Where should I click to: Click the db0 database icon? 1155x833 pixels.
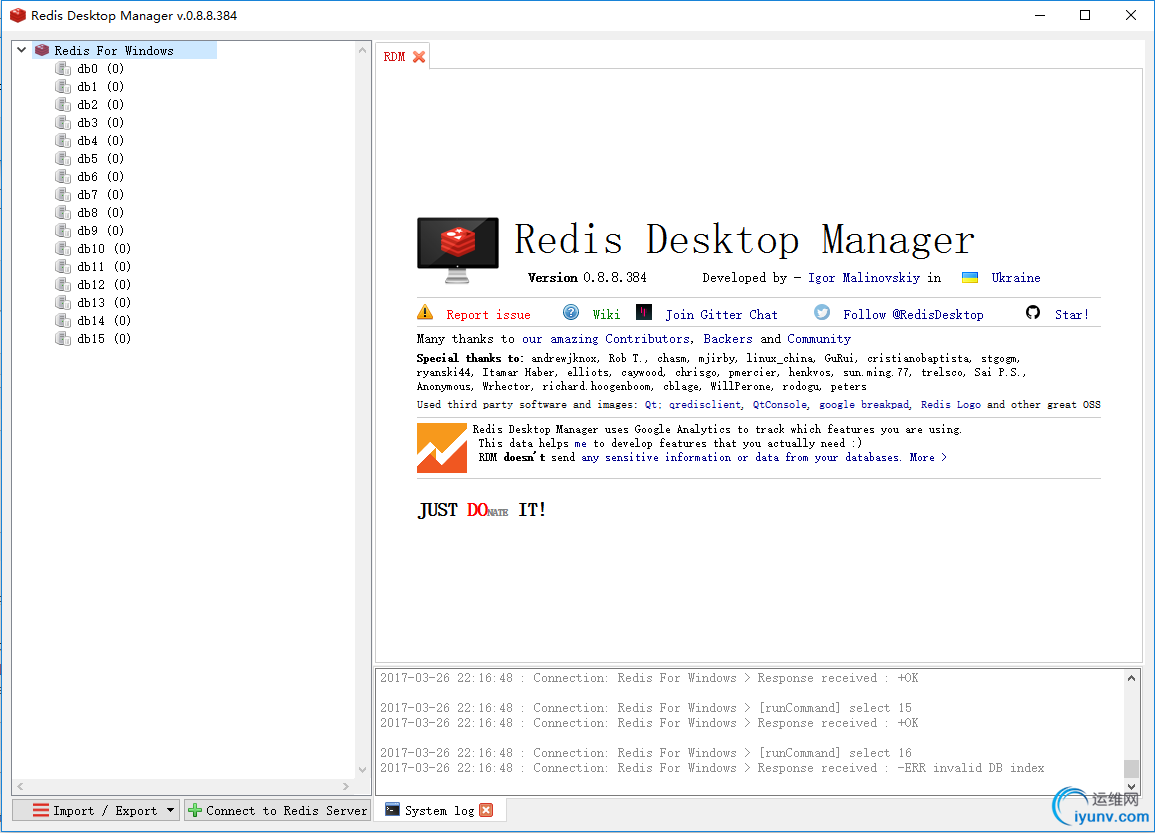63,68
